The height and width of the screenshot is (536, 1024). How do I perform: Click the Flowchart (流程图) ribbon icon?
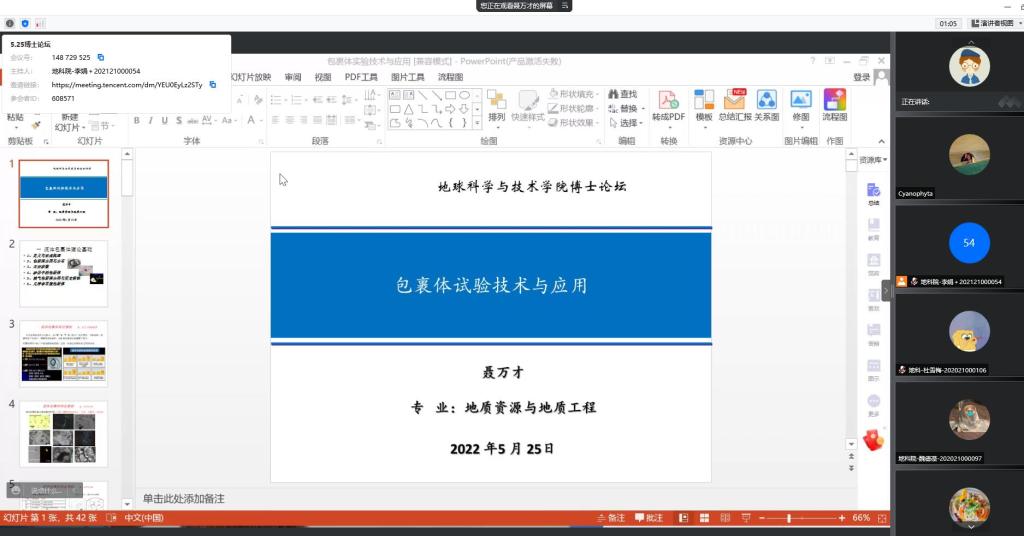click(x=834, y=102)
